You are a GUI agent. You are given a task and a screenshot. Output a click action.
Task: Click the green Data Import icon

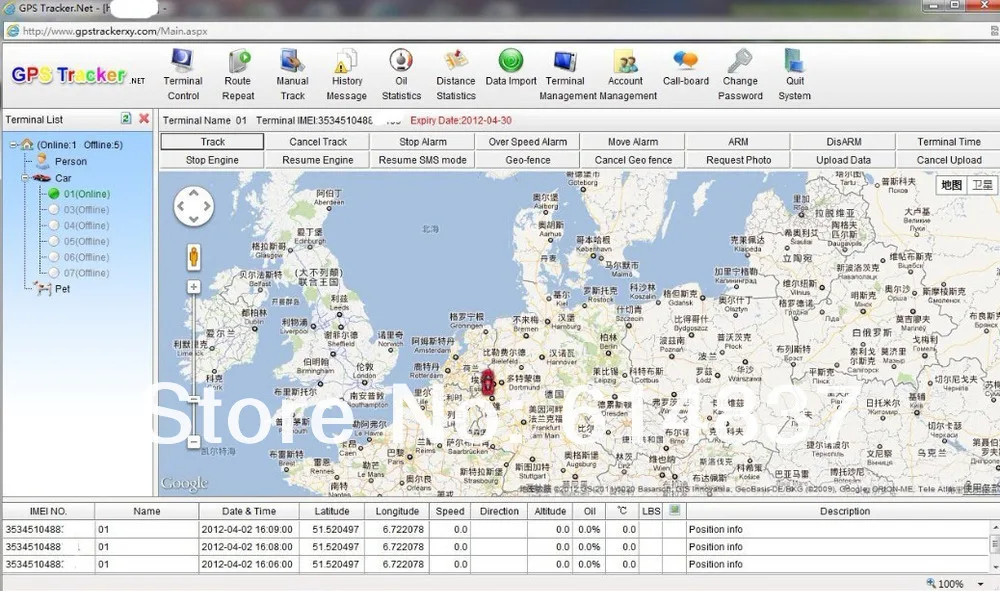pos(511,62)
